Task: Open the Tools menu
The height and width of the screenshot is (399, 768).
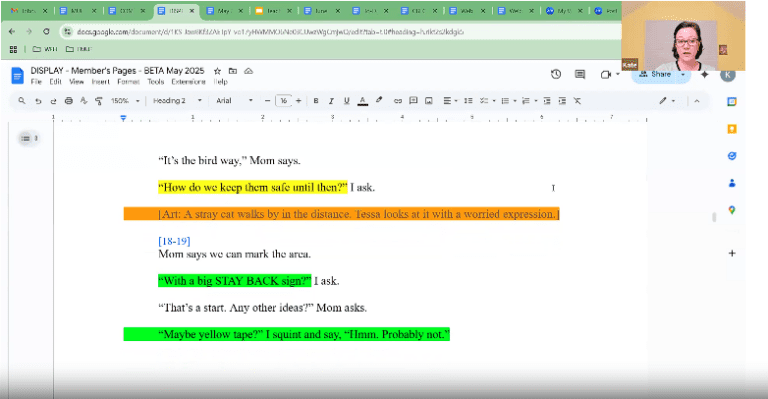Action: pyautogui.click(x=156, y=82)
